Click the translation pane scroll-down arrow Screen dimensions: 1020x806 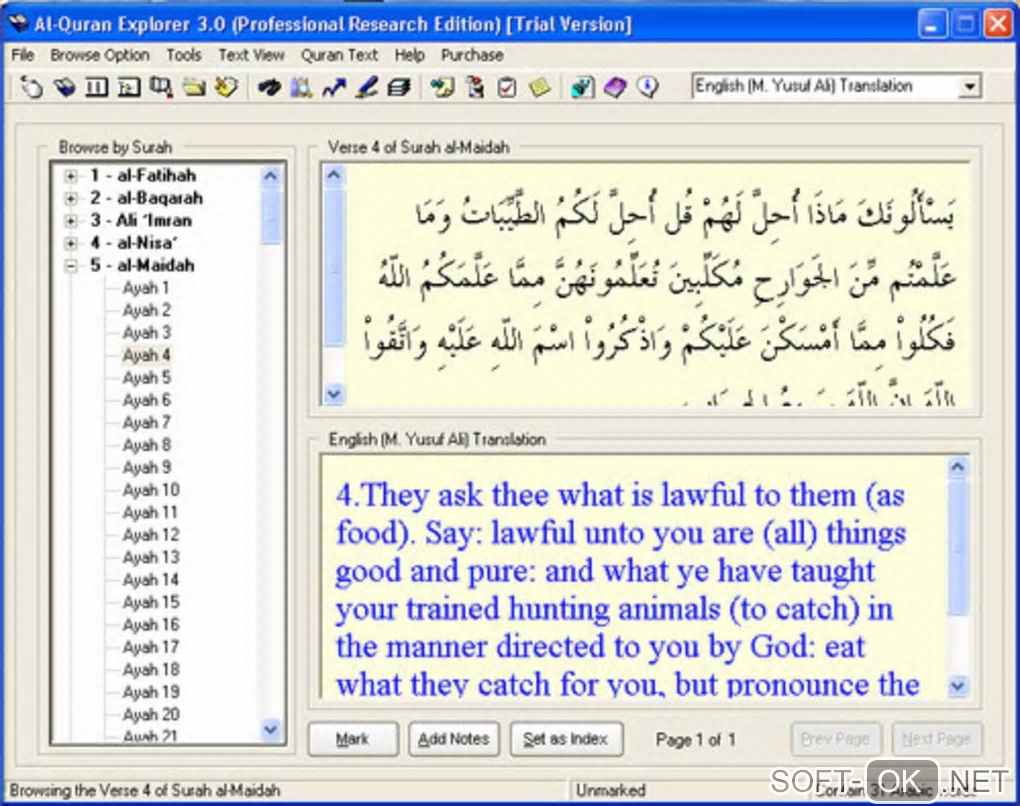click(x=958, y=686)
